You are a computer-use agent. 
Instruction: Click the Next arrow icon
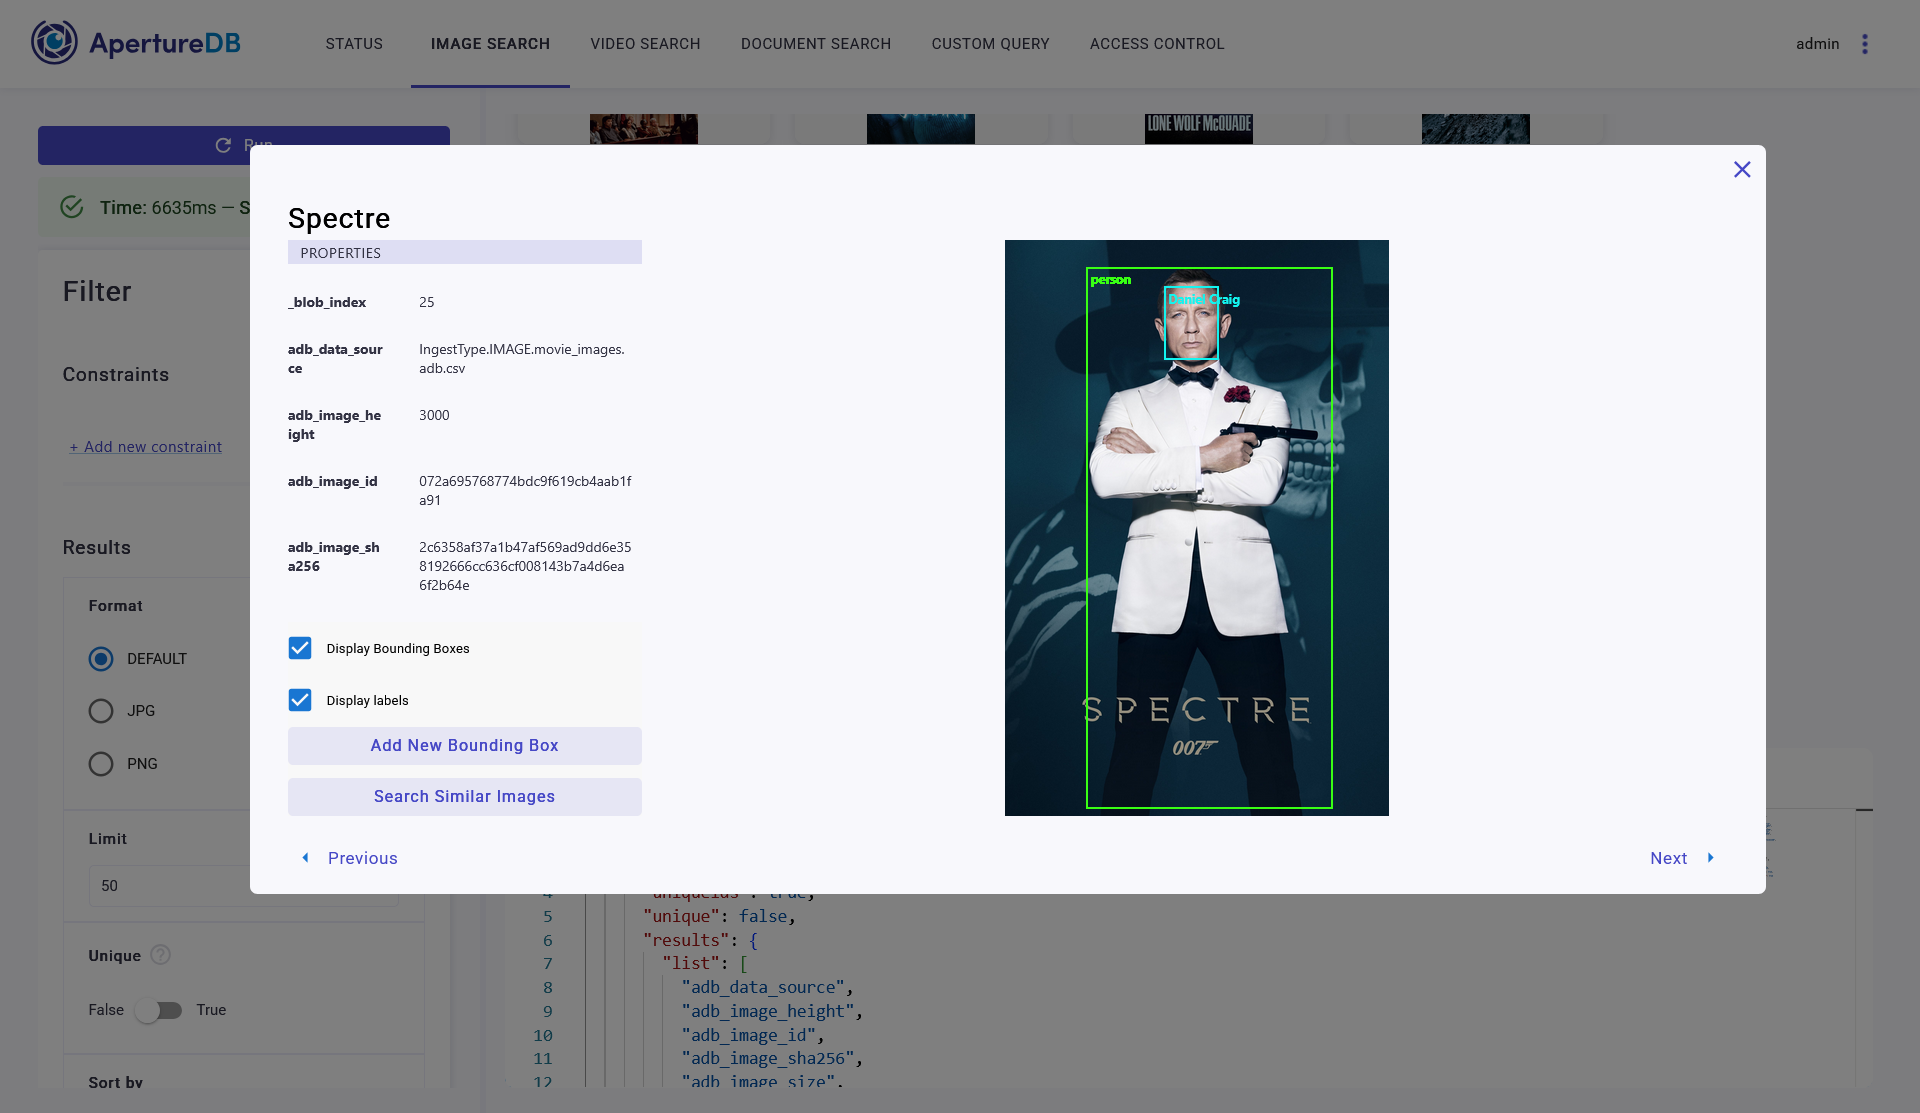(x=1710, y=858)
